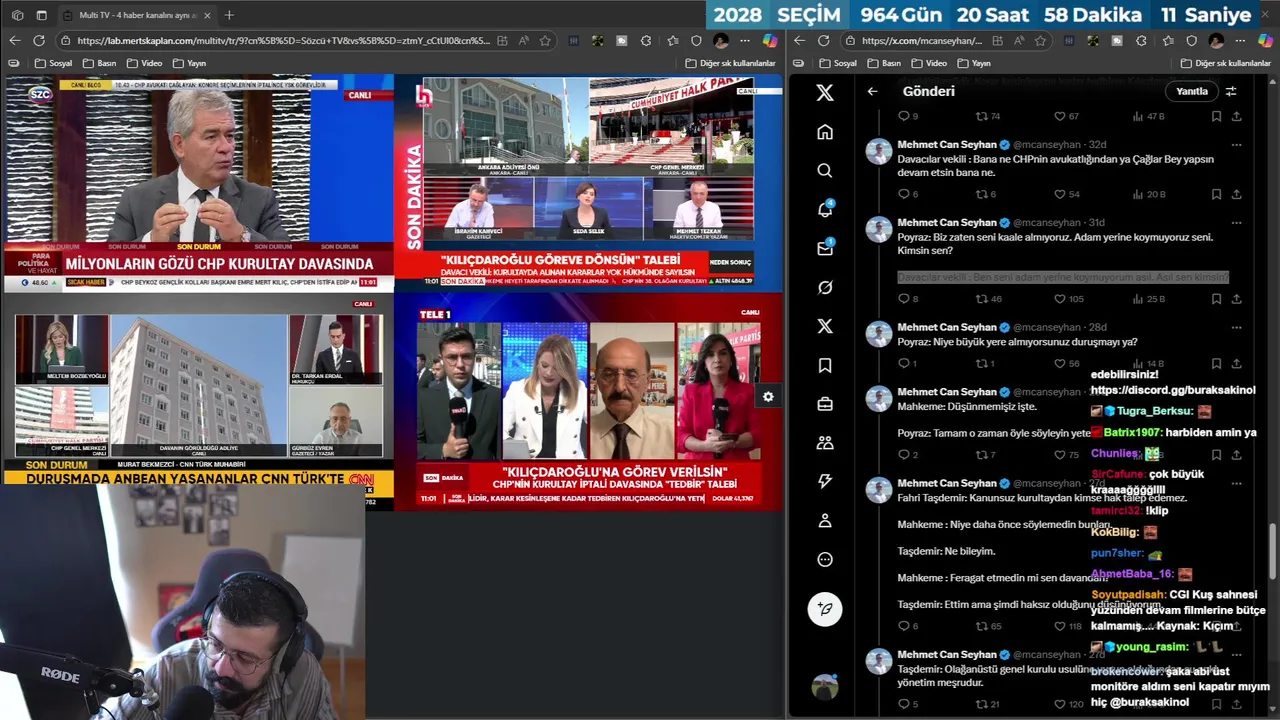Open more menu on 28d Niye büyük tweet
Viewport: 1280px width, 720px height.
tap(1237, 327)
